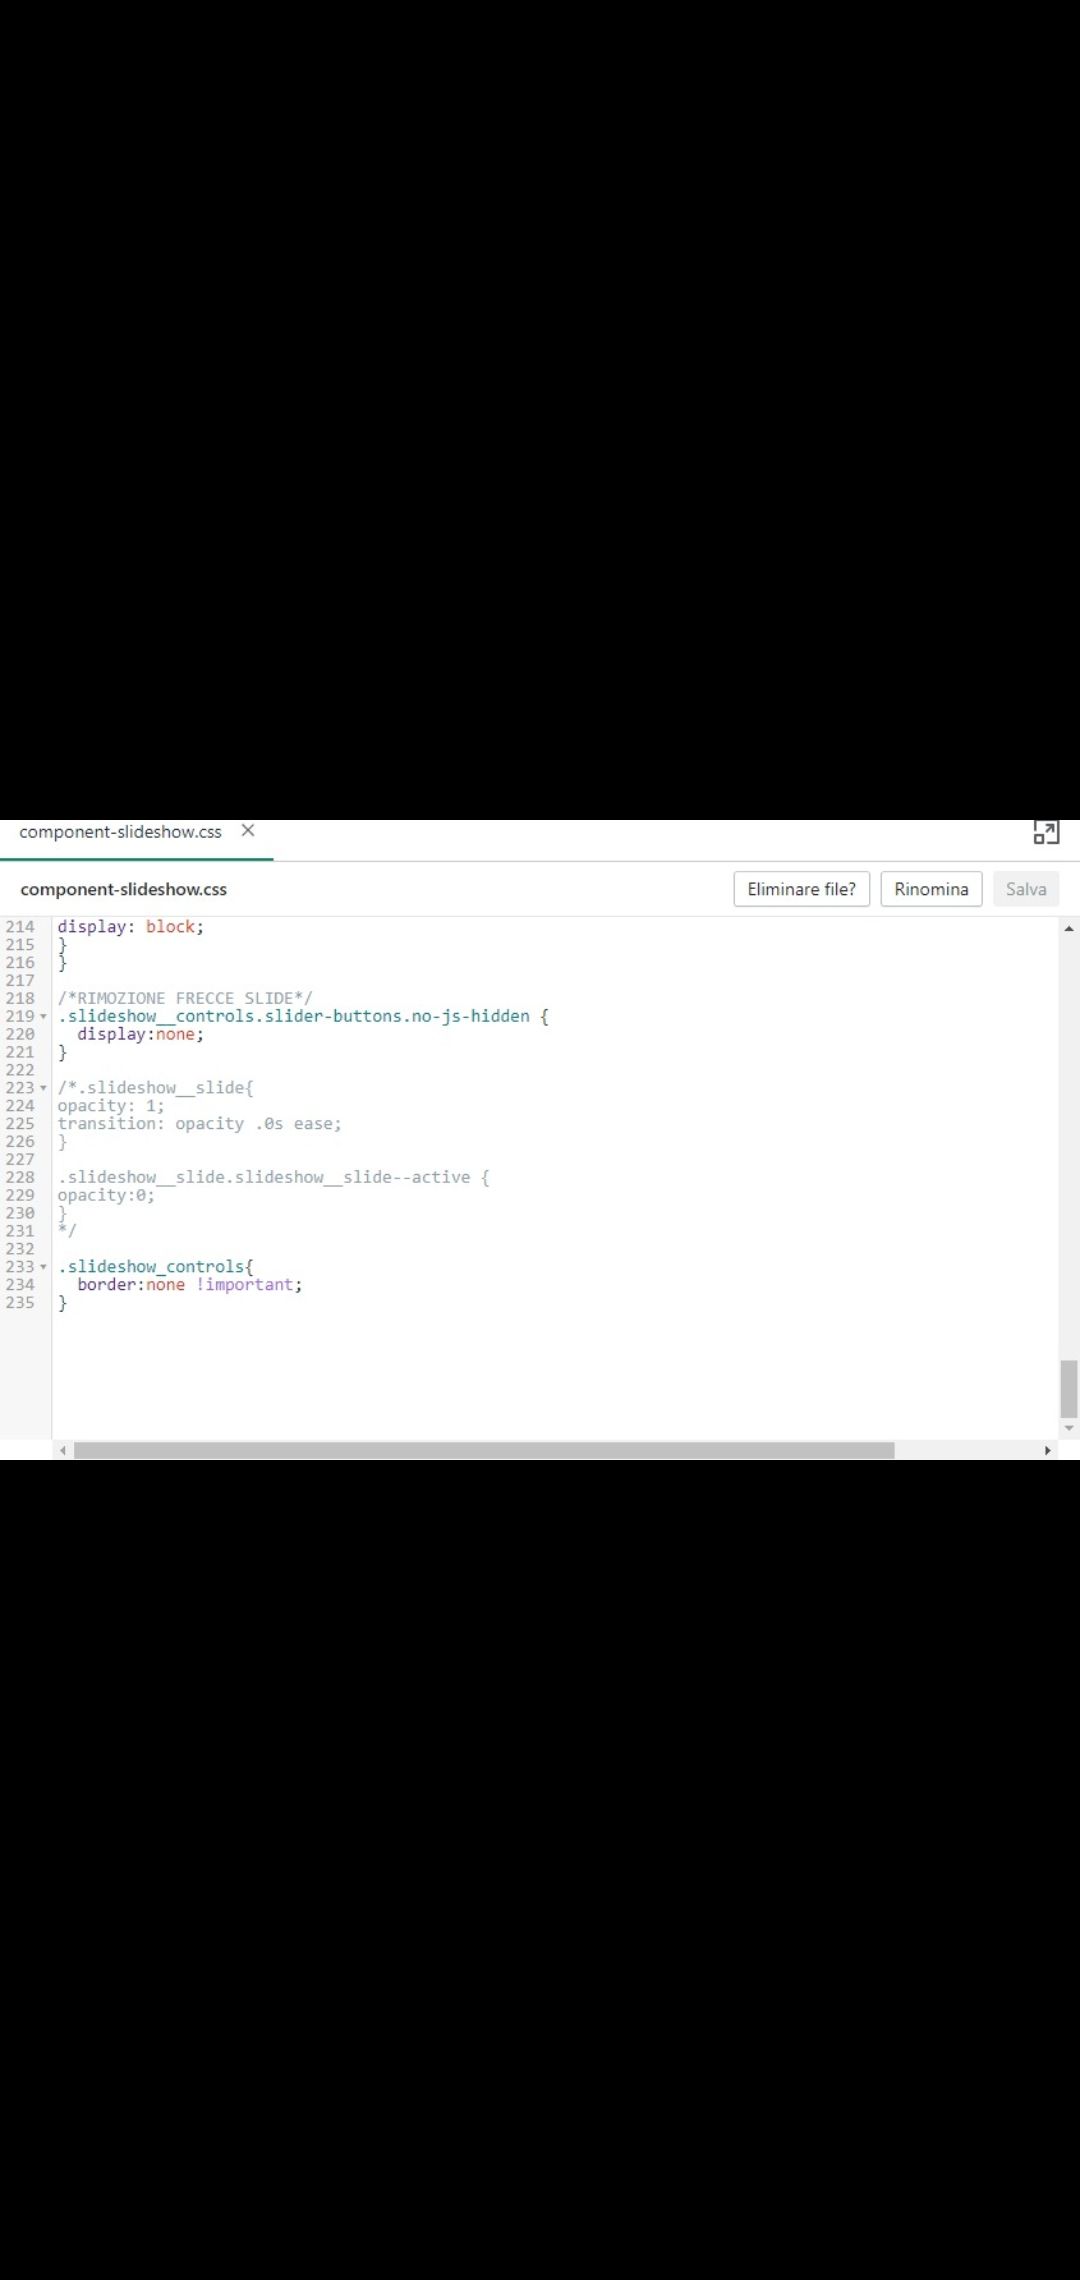1080x2280 pixels.
Task: Click horizontal scrollbar right arrow
Action: [1047, 1450]
